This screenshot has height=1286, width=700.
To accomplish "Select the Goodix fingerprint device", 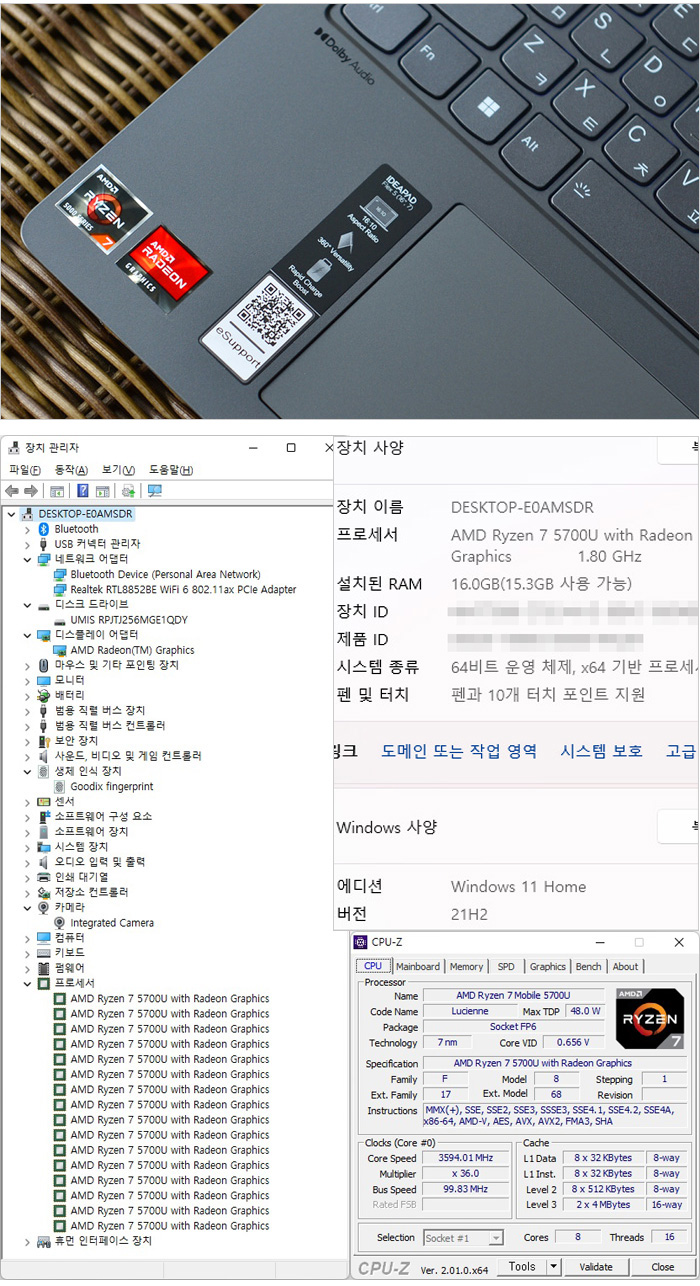I will (x=112, y=787).
